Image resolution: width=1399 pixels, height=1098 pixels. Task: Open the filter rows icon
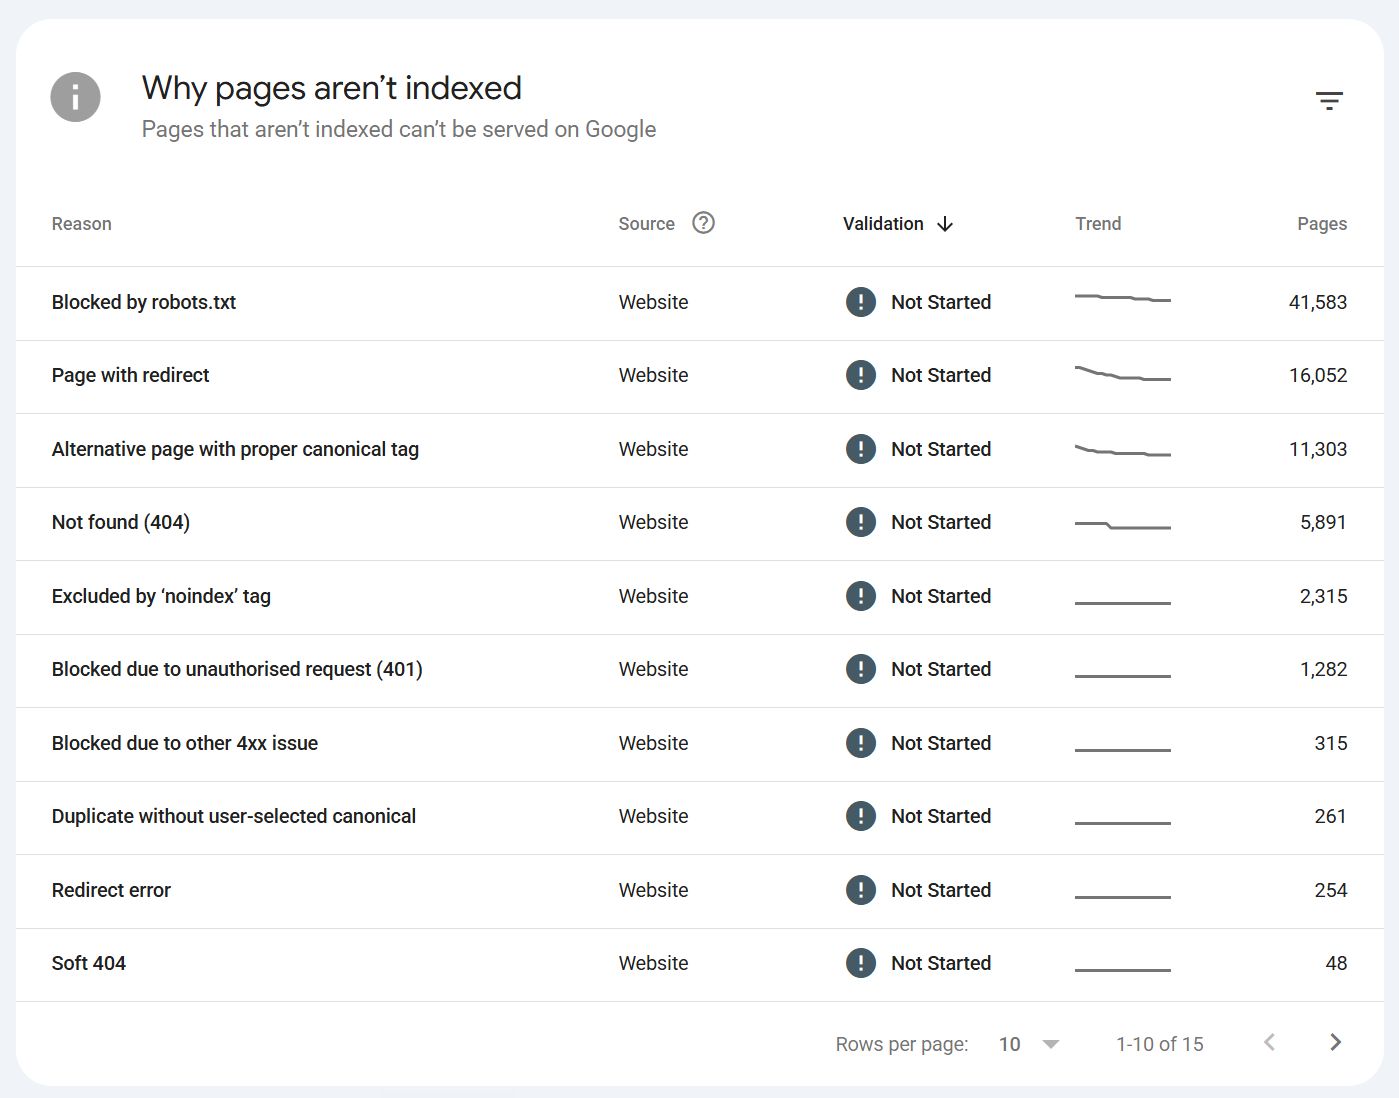[1329, 100]
